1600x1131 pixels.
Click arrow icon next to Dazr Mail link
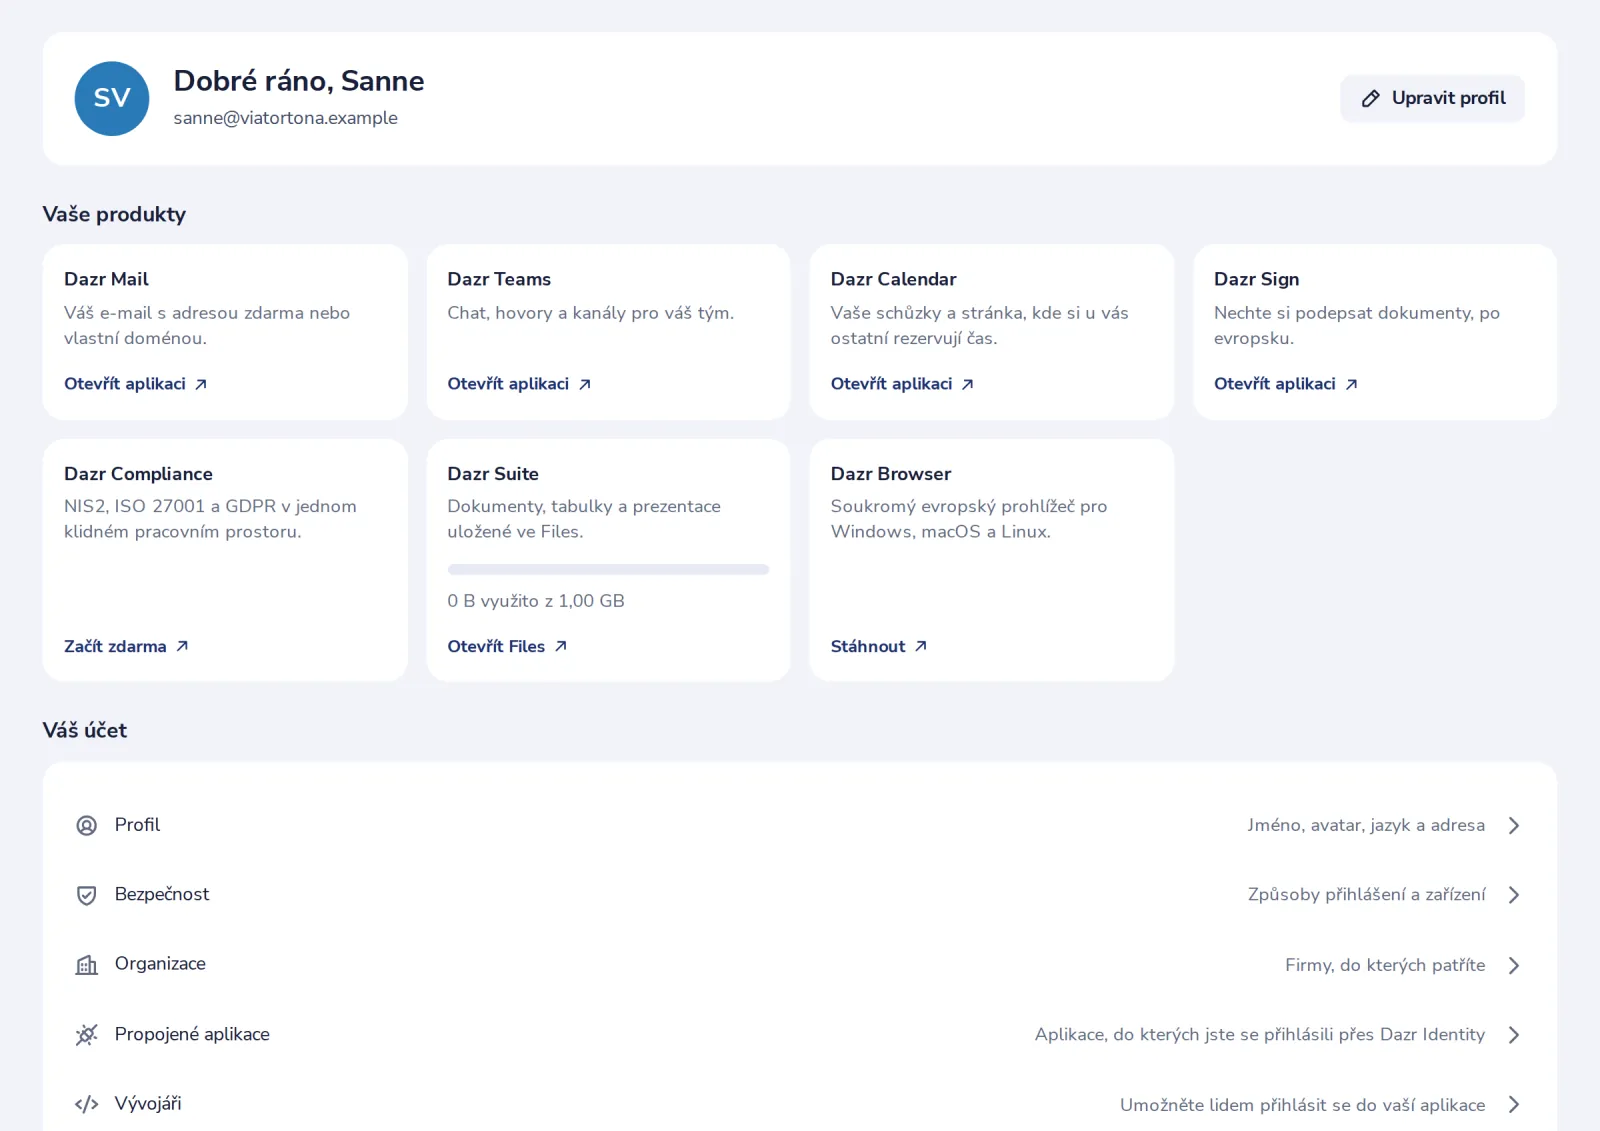pos(201,384)
